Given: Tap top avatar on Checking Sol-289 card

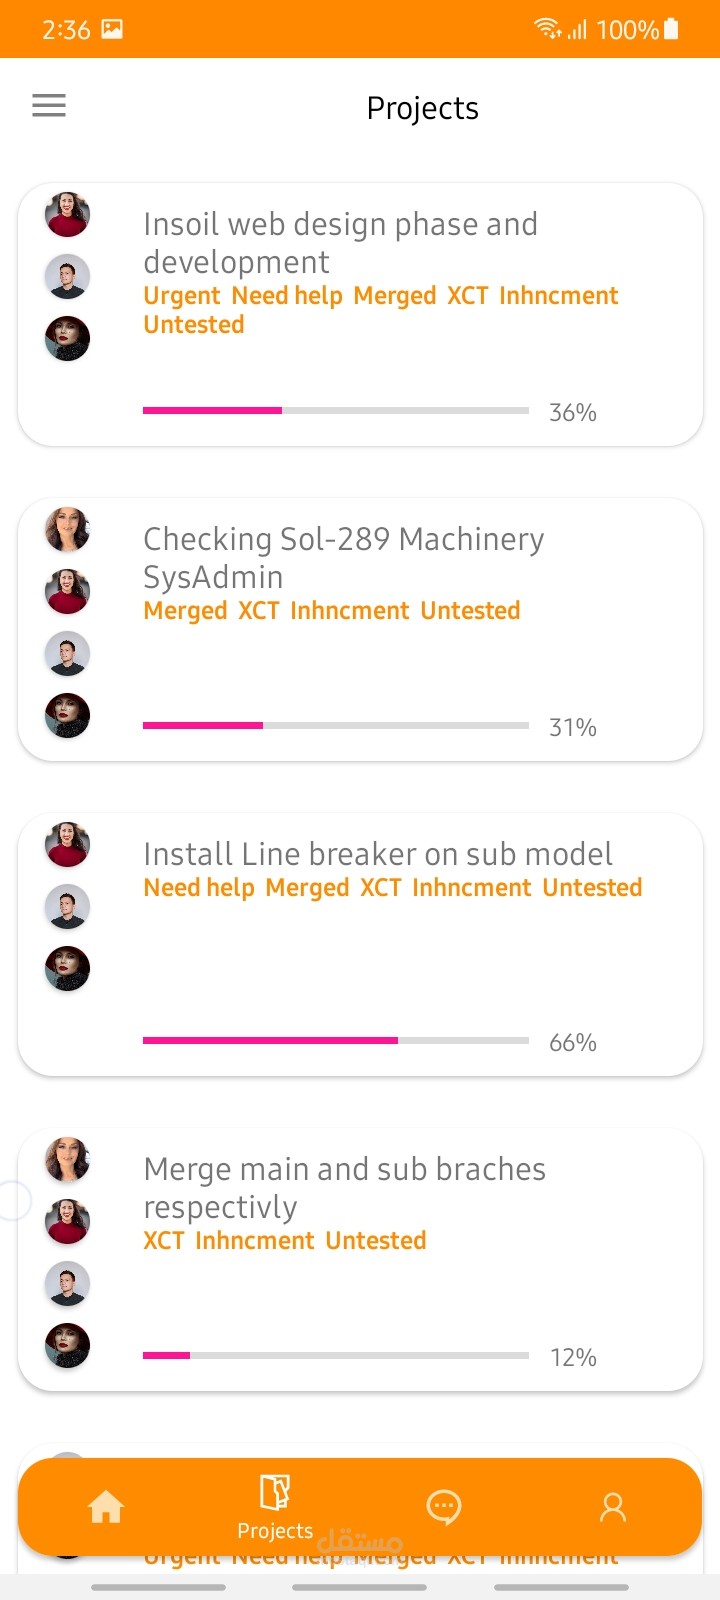Looking at the screenshot, I should [x=67, y=530].
